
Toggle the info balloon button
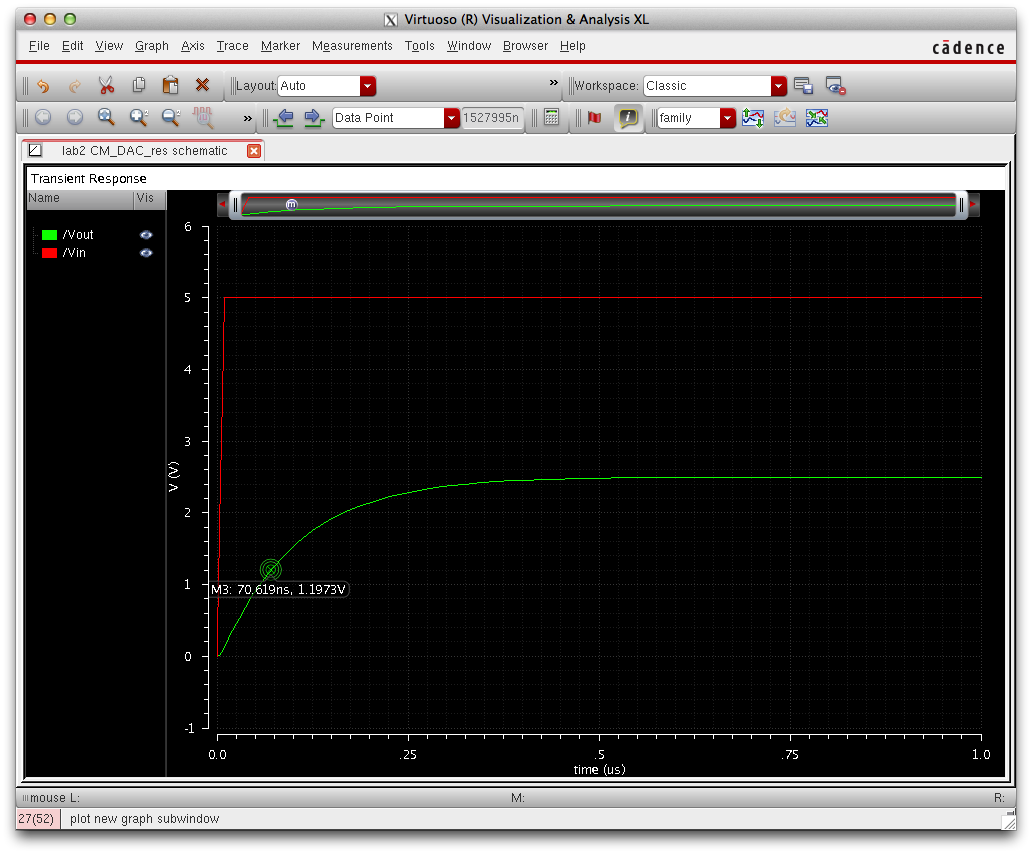click(x=627, y=118)
